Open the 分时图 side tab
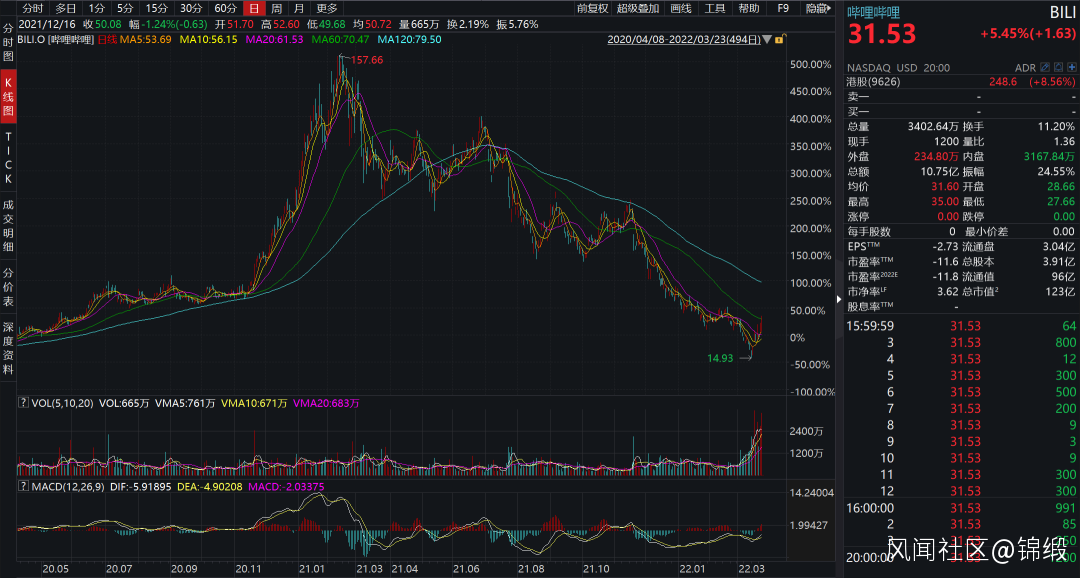 point(8,42)
